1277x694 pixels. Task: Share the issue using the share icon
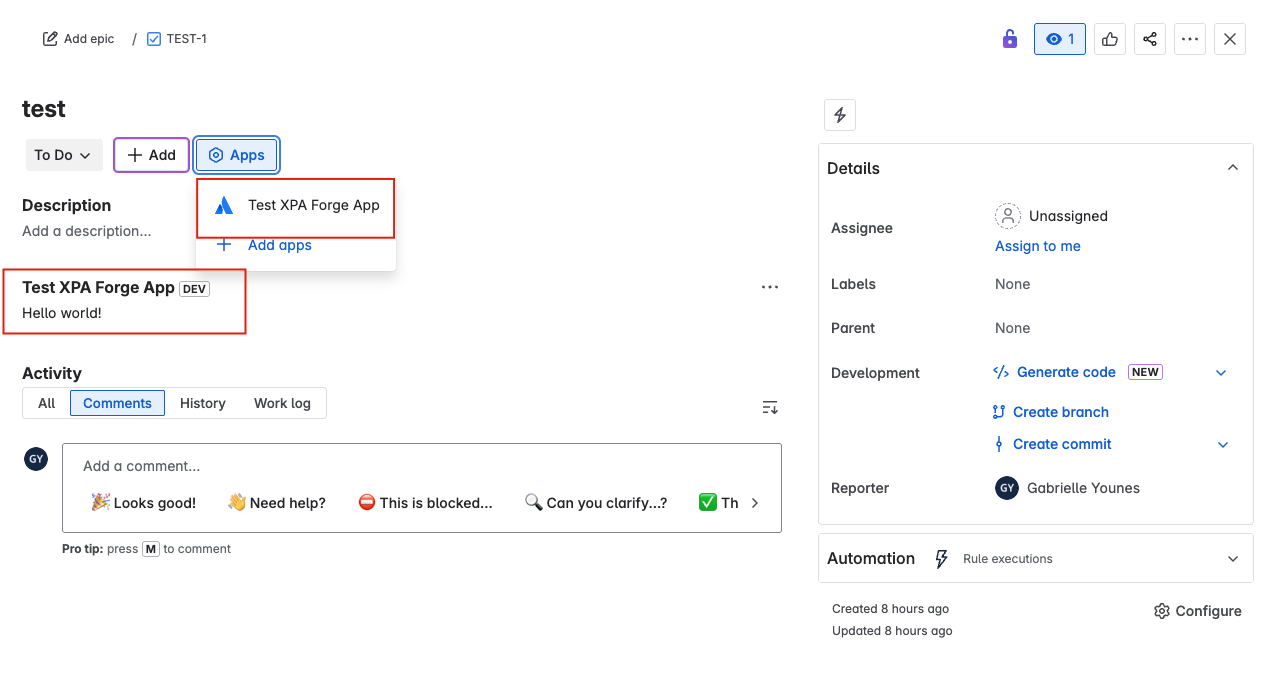tap(1149, 38)
